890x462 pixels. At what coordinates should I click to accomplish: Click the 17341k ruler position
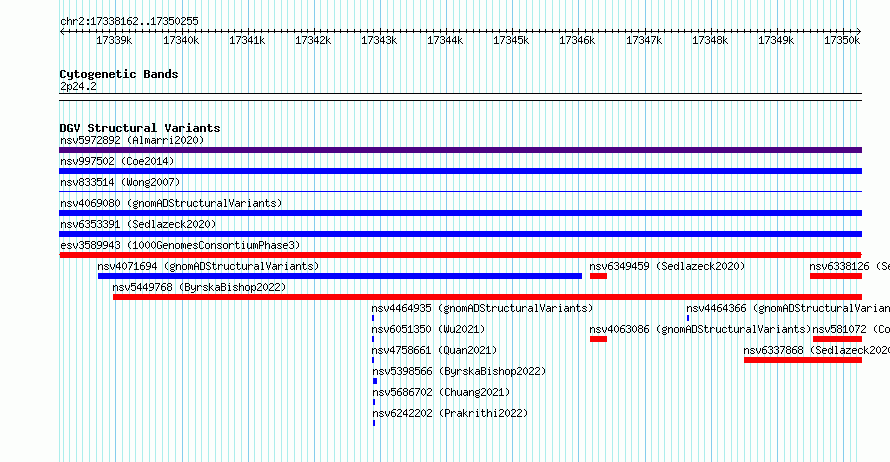coord(247,40)
